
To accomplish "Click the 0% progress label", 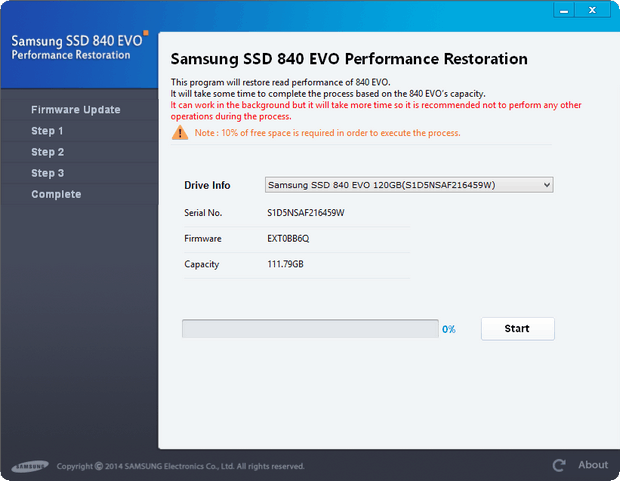I will (449, 329).
